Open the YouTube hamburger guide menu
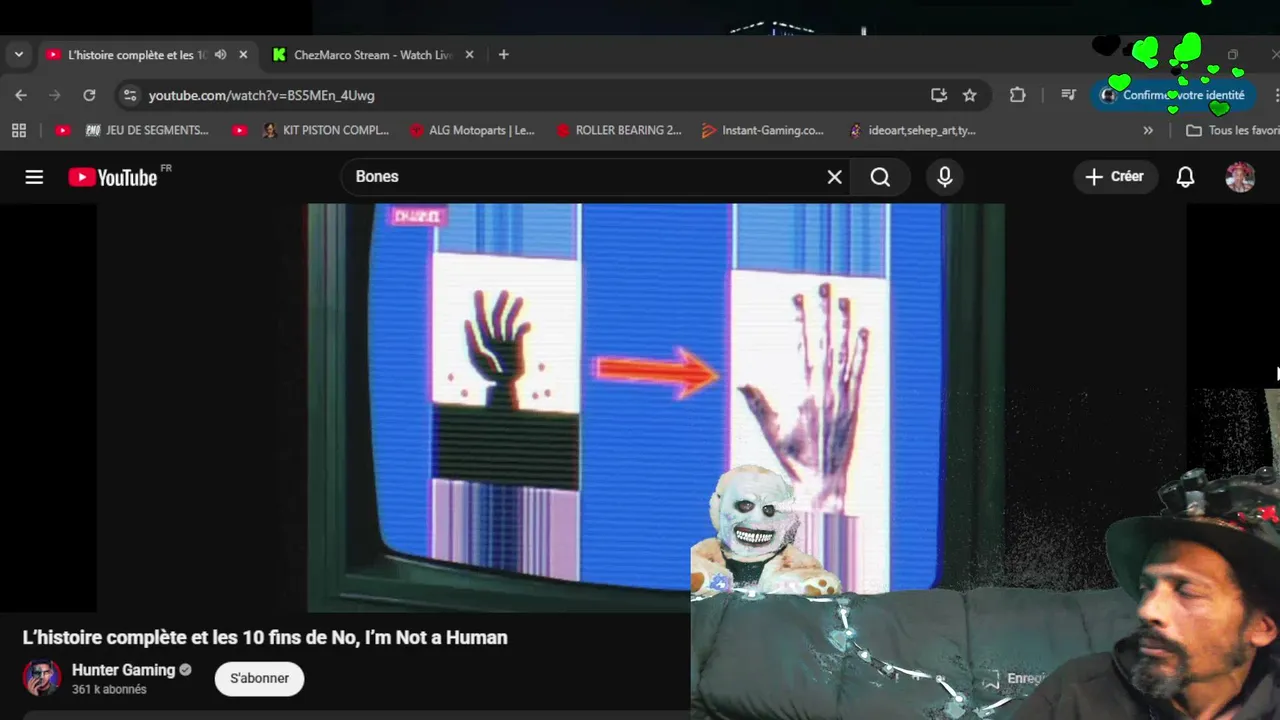Viewport: 1280px width, 720px height. 34,177
